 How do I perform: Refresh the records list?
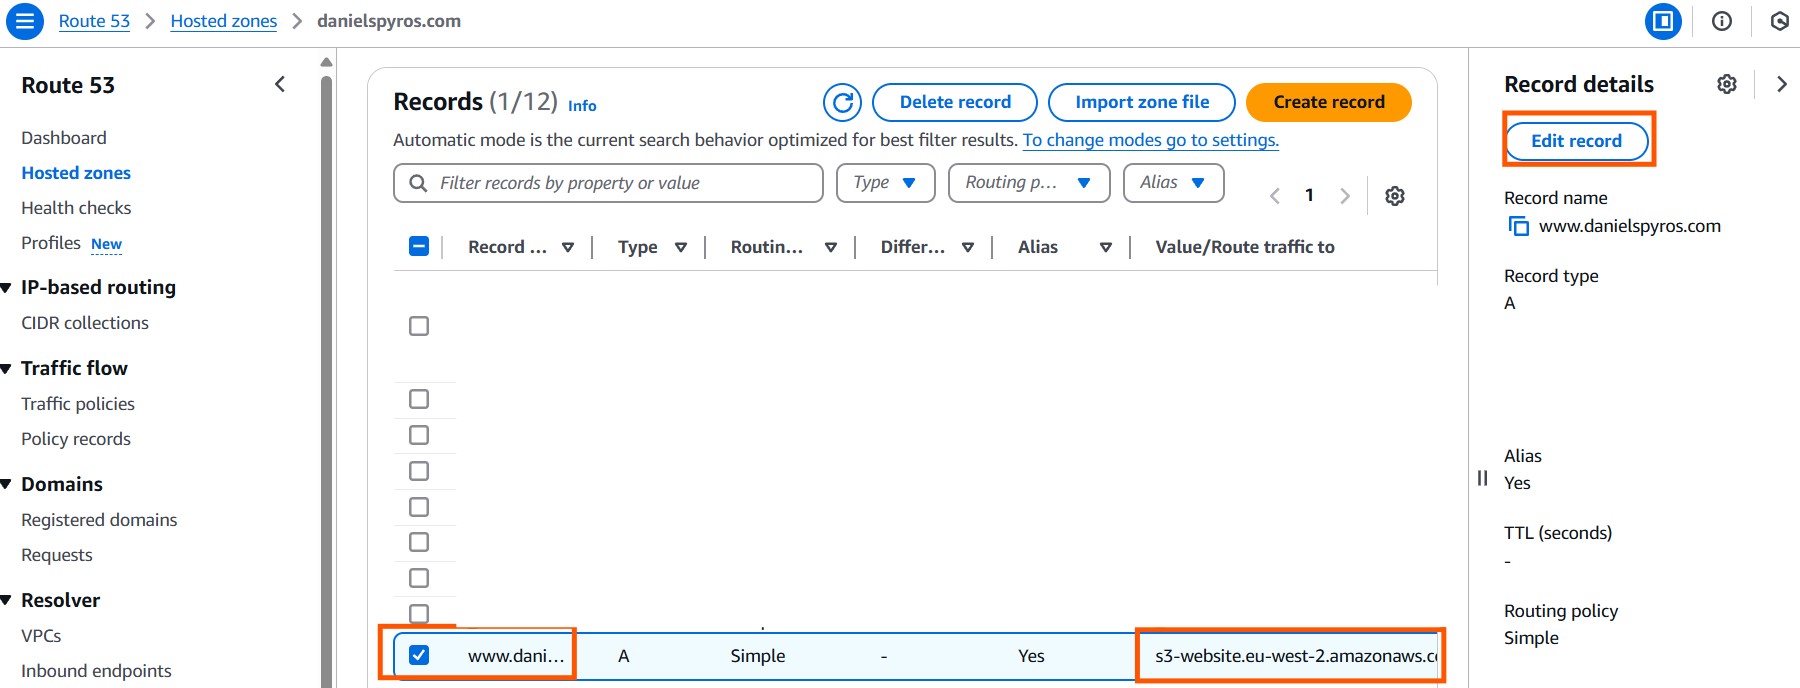point(843,102)
